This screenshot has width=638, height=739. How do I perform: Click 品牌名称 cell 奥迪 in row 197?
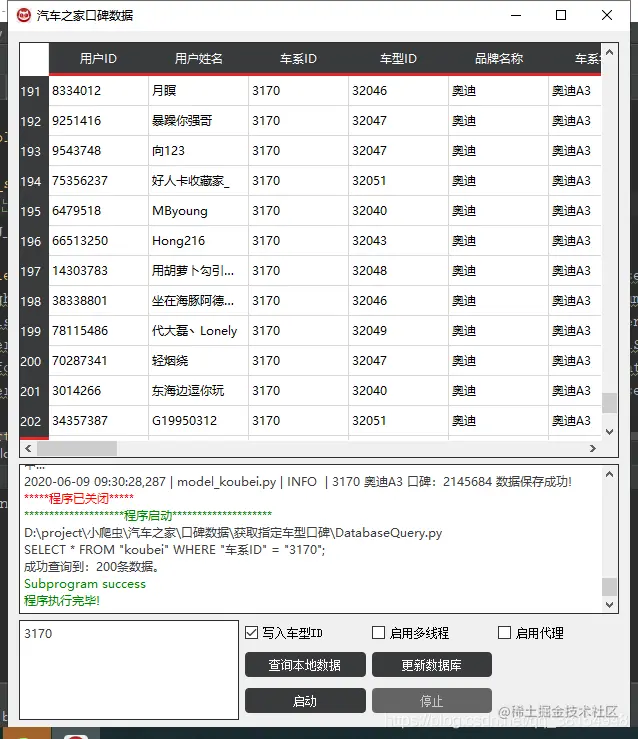pos(499,271)
